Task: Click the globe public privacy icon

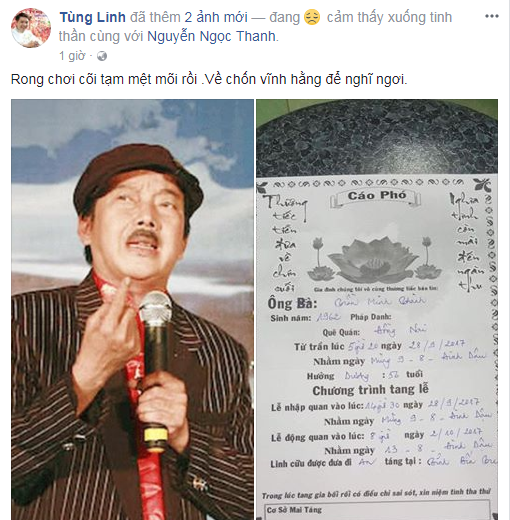Action: coord(102,56)
